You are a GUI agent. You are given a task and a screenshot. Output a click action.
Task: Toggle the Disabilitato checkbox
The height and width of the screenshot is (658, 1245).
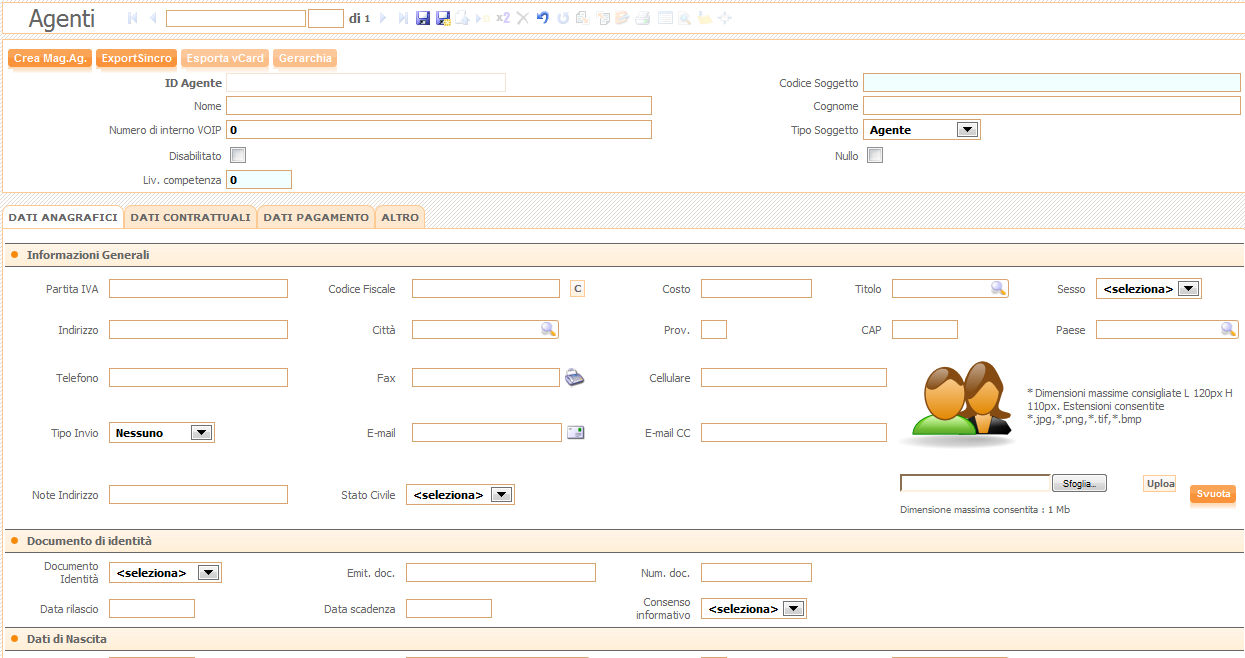click(238, 155)
